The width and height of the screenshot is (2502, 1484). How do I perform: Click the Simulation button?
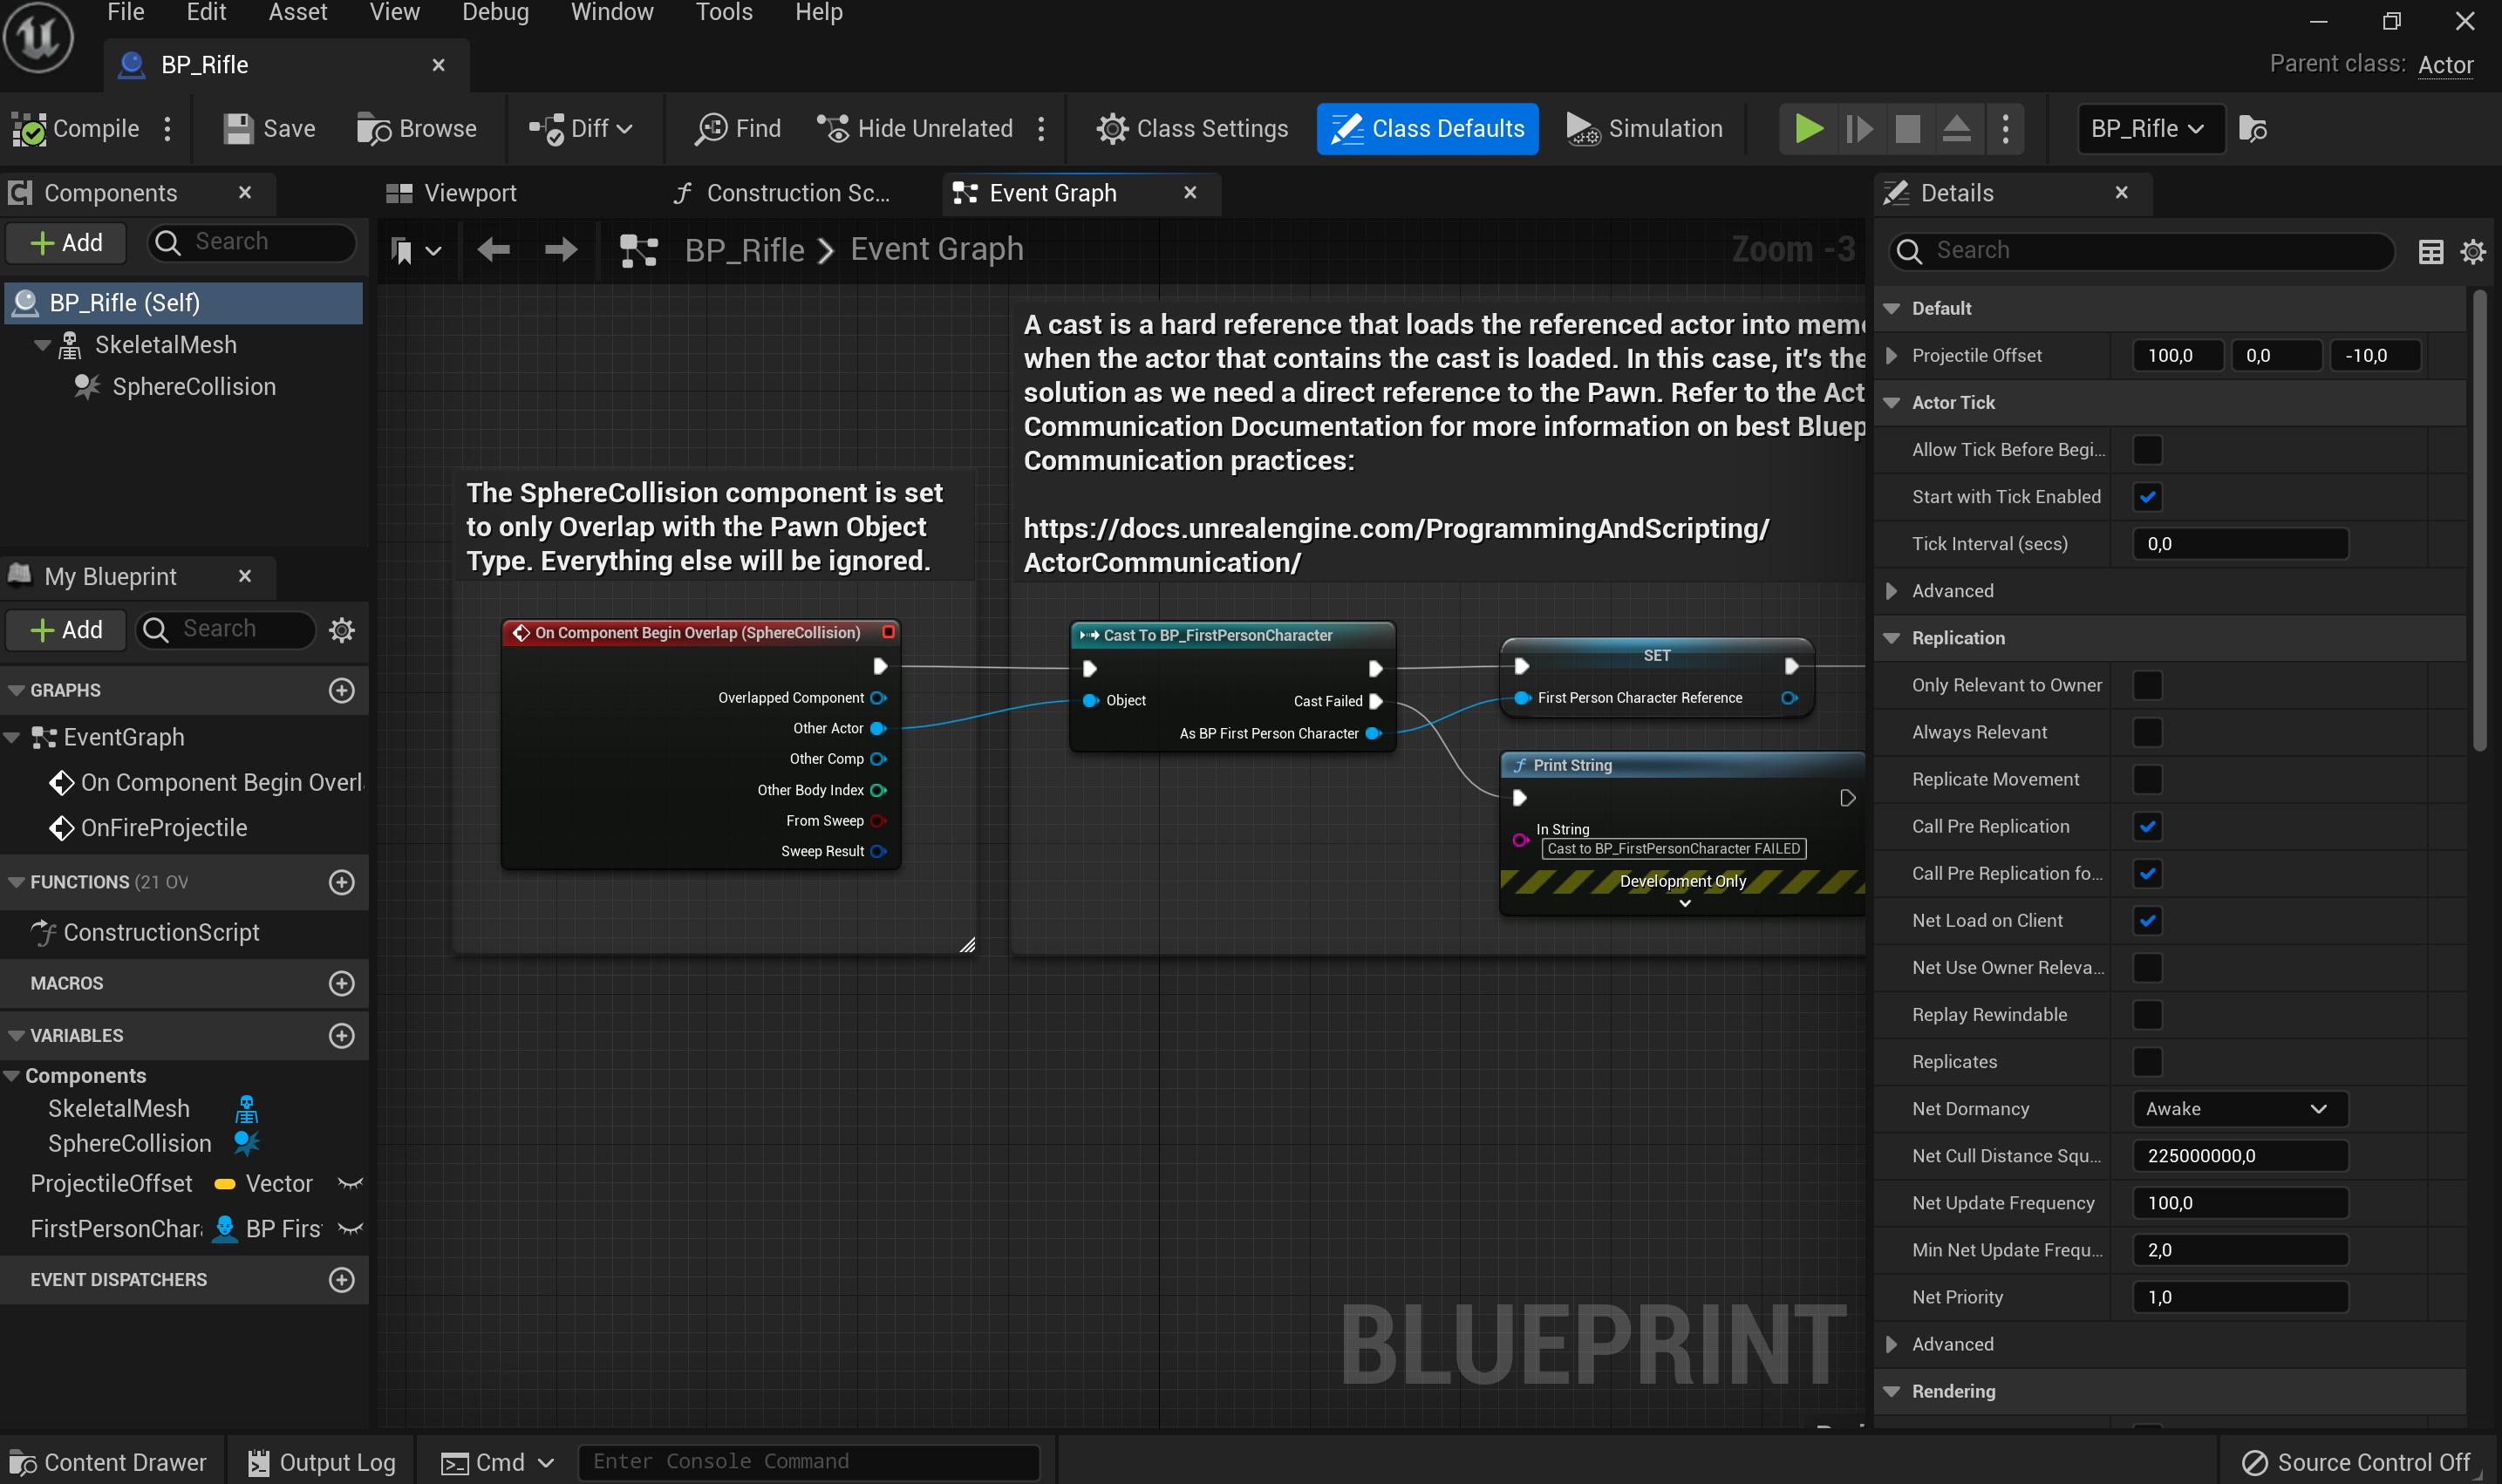click(1645, 129)
